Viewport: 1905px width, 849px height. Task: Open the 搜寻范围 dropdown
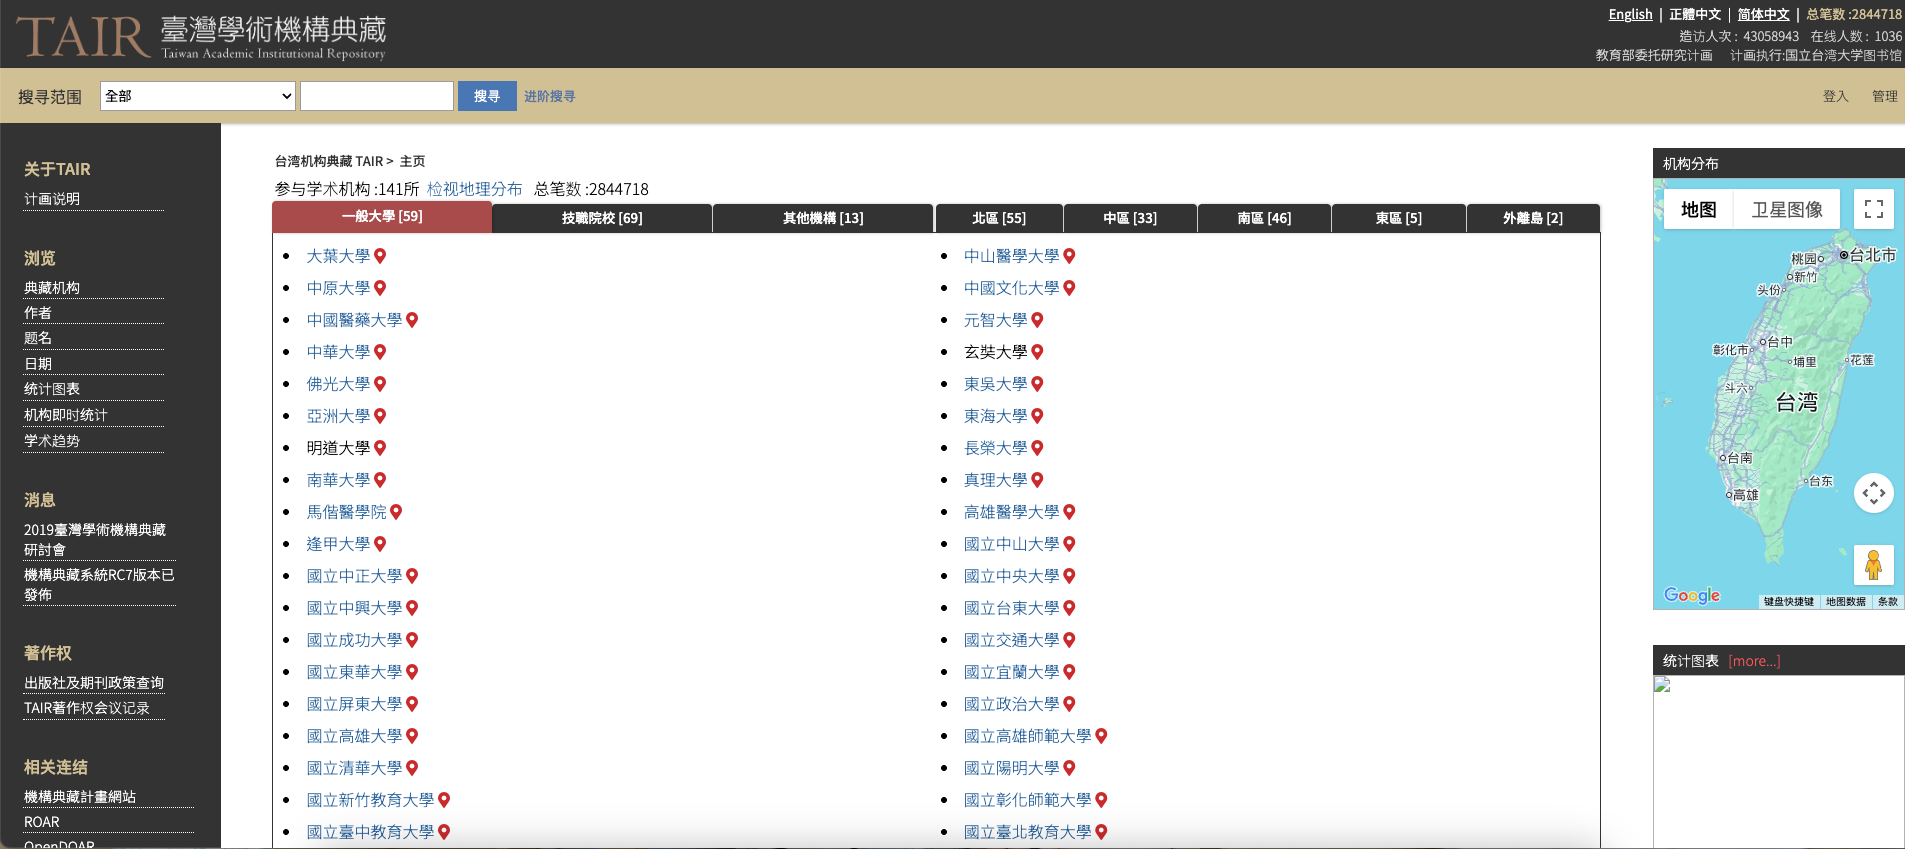tap(198, 96)
